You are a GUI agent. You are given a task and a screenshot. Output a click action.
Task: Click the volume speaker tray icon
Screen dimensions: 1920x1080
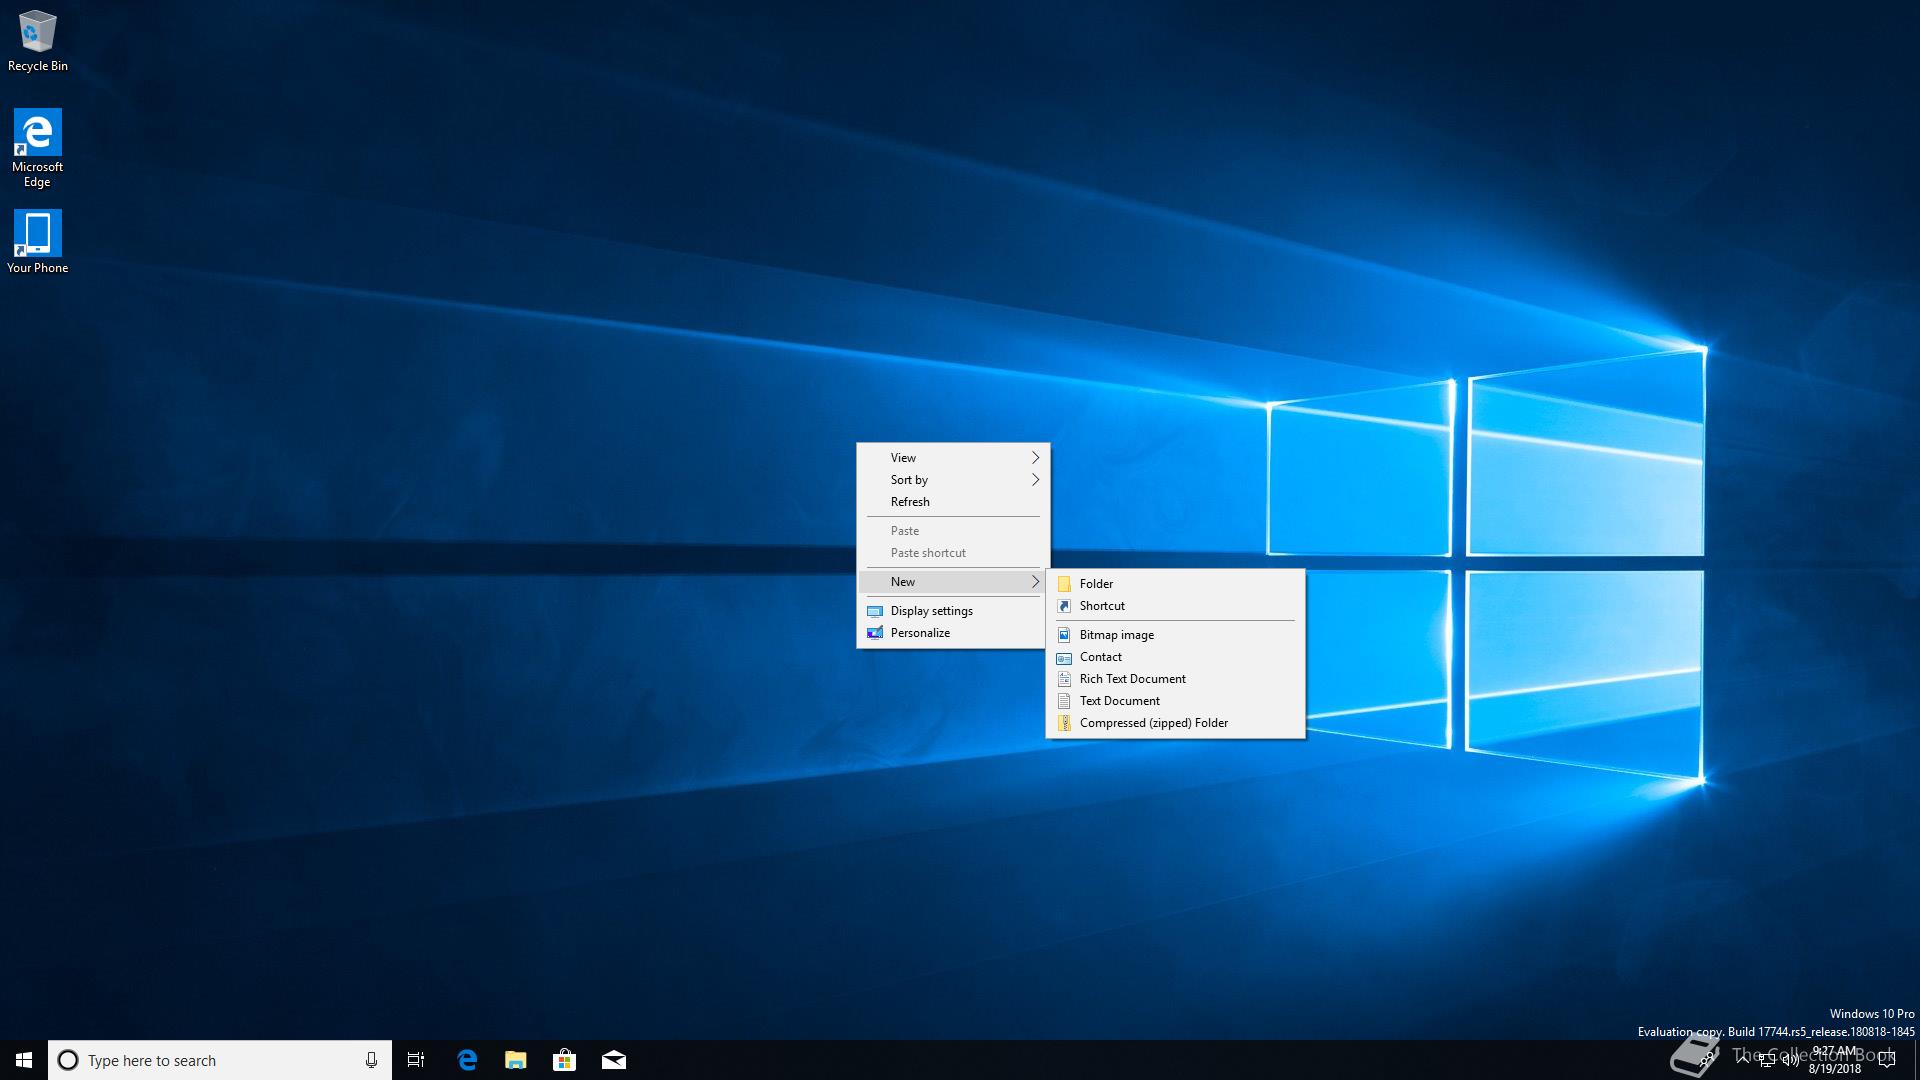pyautogui.click(x=1791, y=1060)
